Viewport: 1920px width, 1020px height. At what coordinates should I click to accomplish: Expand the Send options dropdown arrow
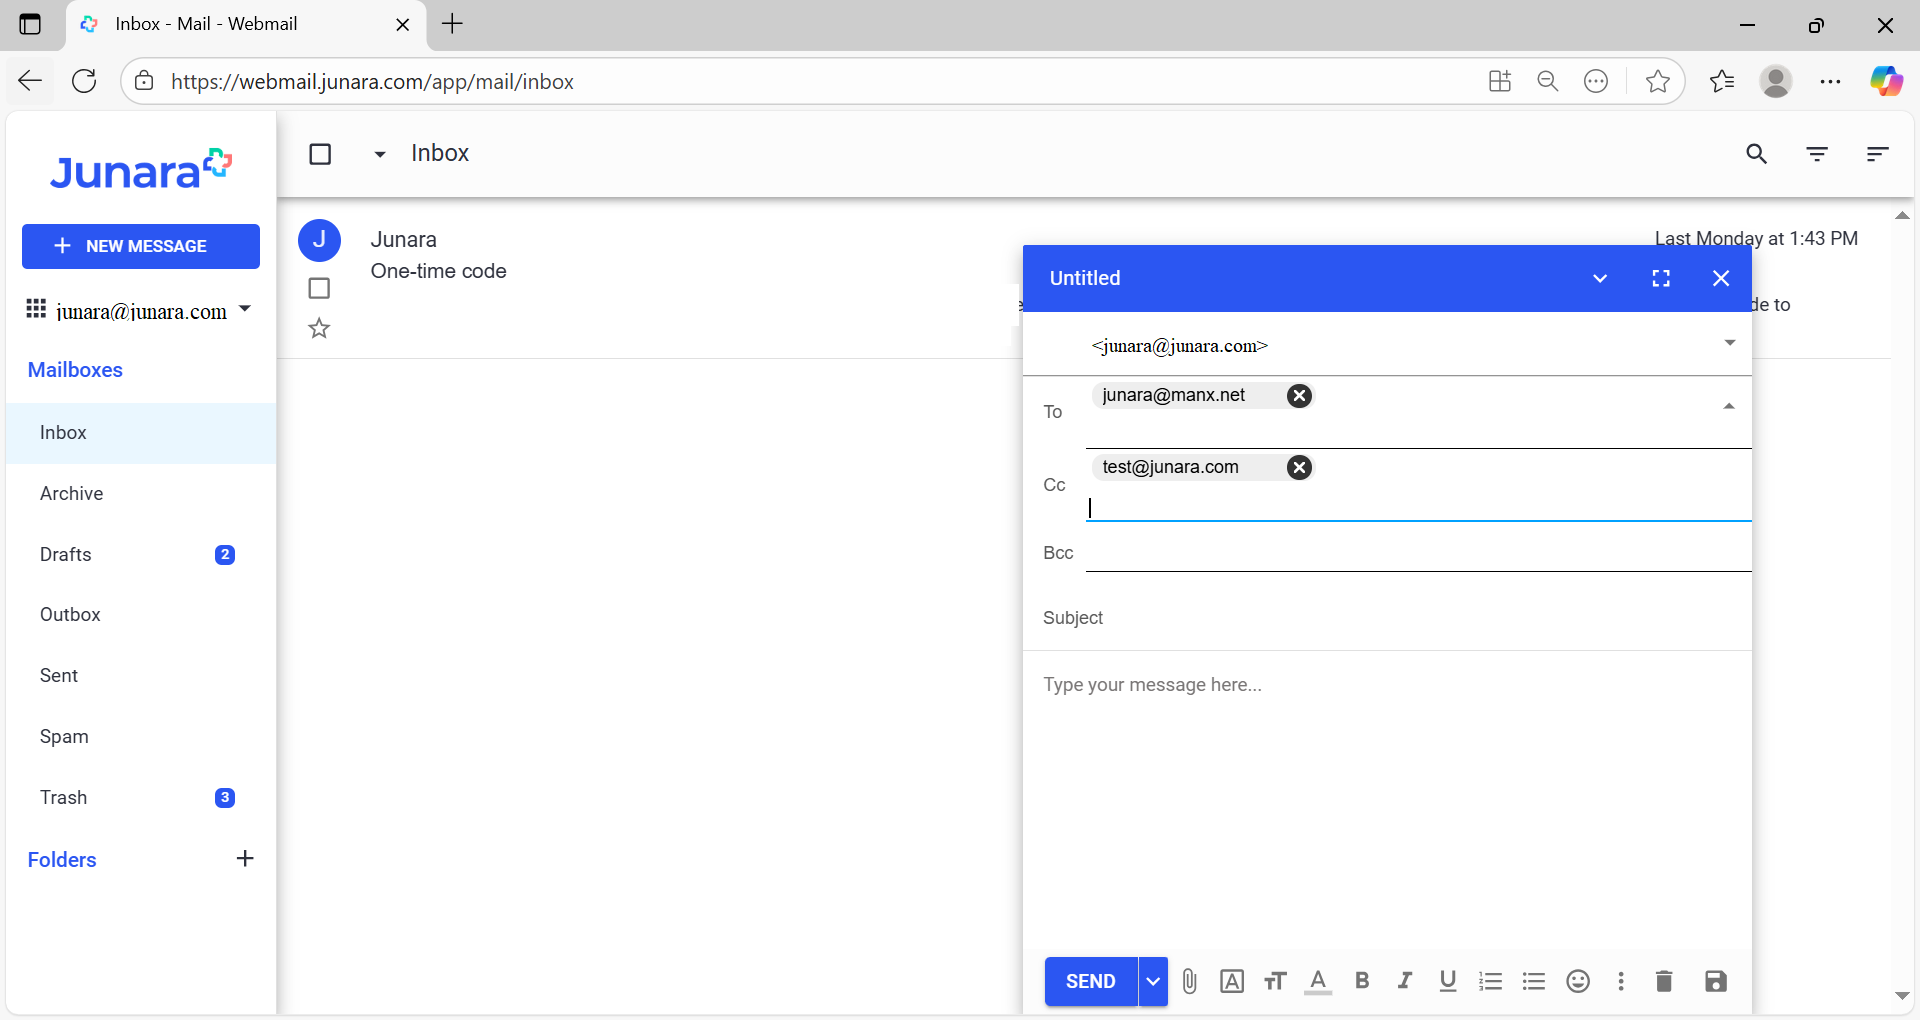click(1153, 981)
